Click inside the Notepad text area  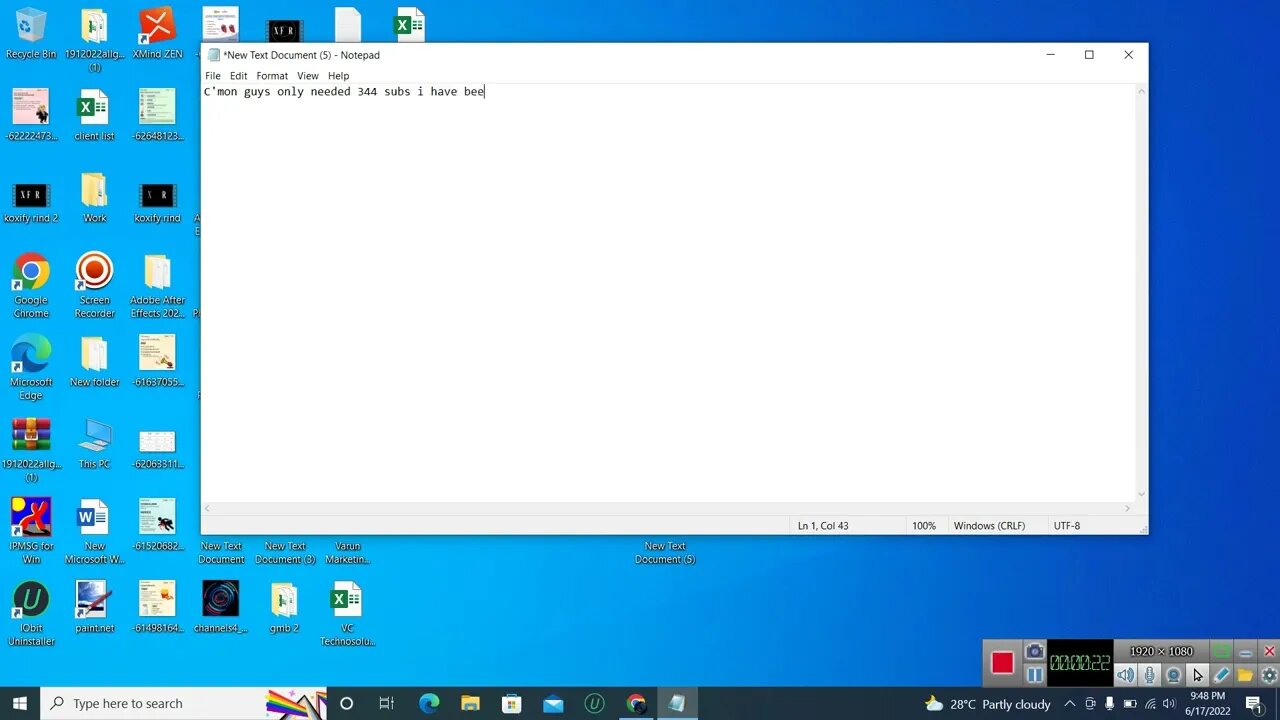[x=668, y=293]
